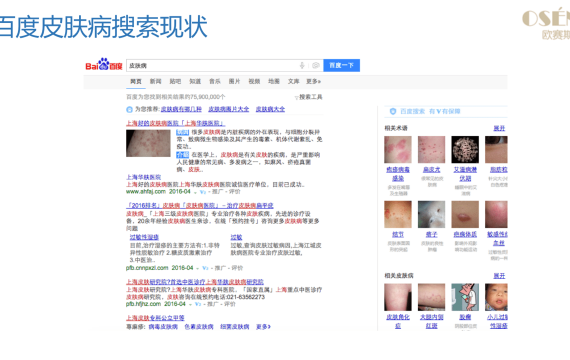Open the 皮肤角化症 thumbnail image
Image resolution: width=570 pixels, height=360 pixels.
click(398, 297)
